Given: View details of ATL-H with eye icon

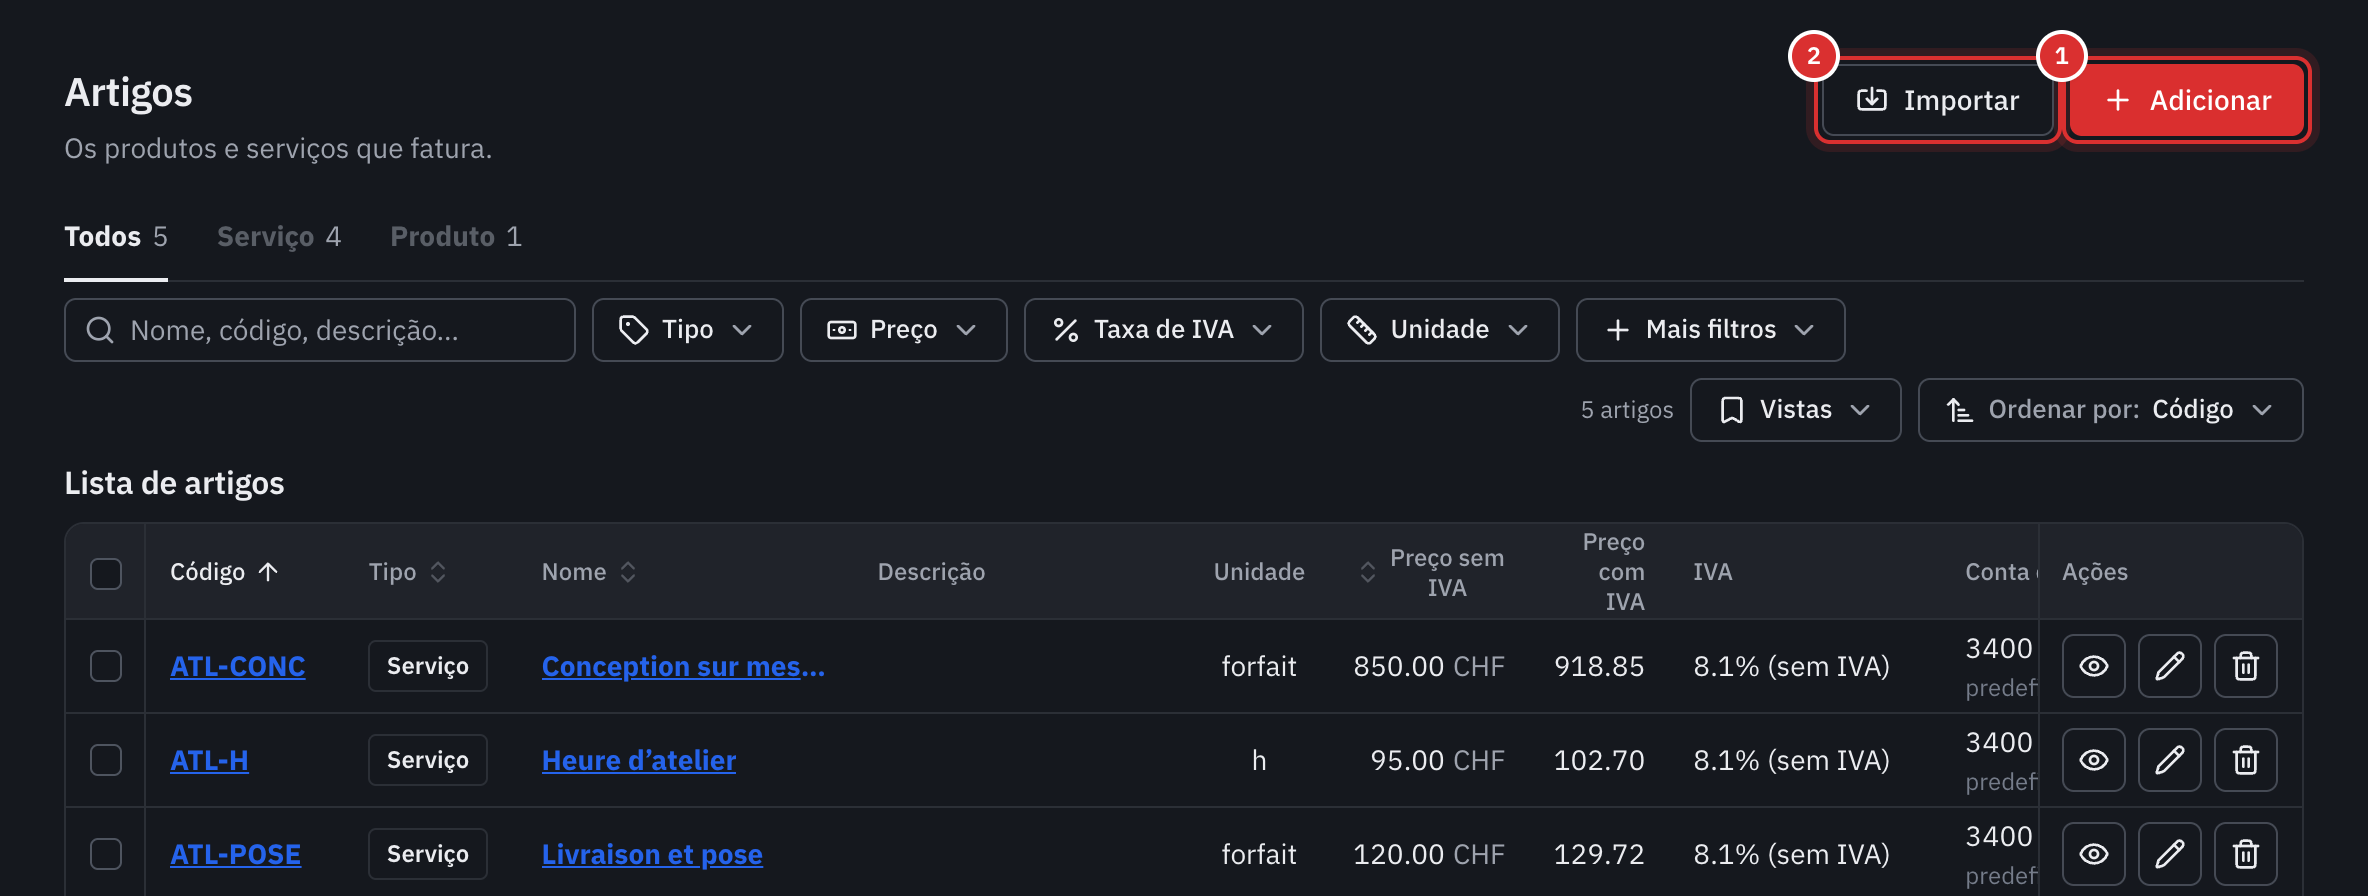Looking at the screenshot, I should point(2093,760).
